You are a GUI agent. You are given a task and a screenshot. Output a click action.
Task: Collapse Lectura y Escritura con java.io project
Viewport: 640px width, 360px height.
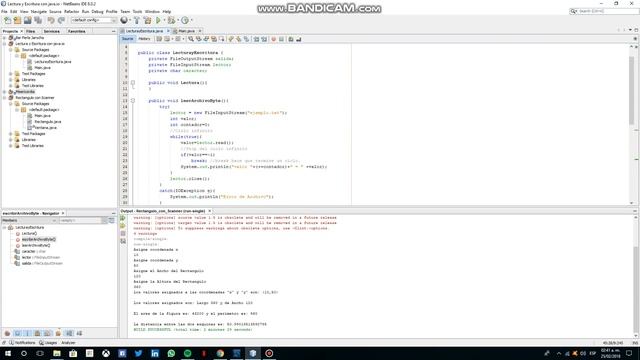coord(4,44)
